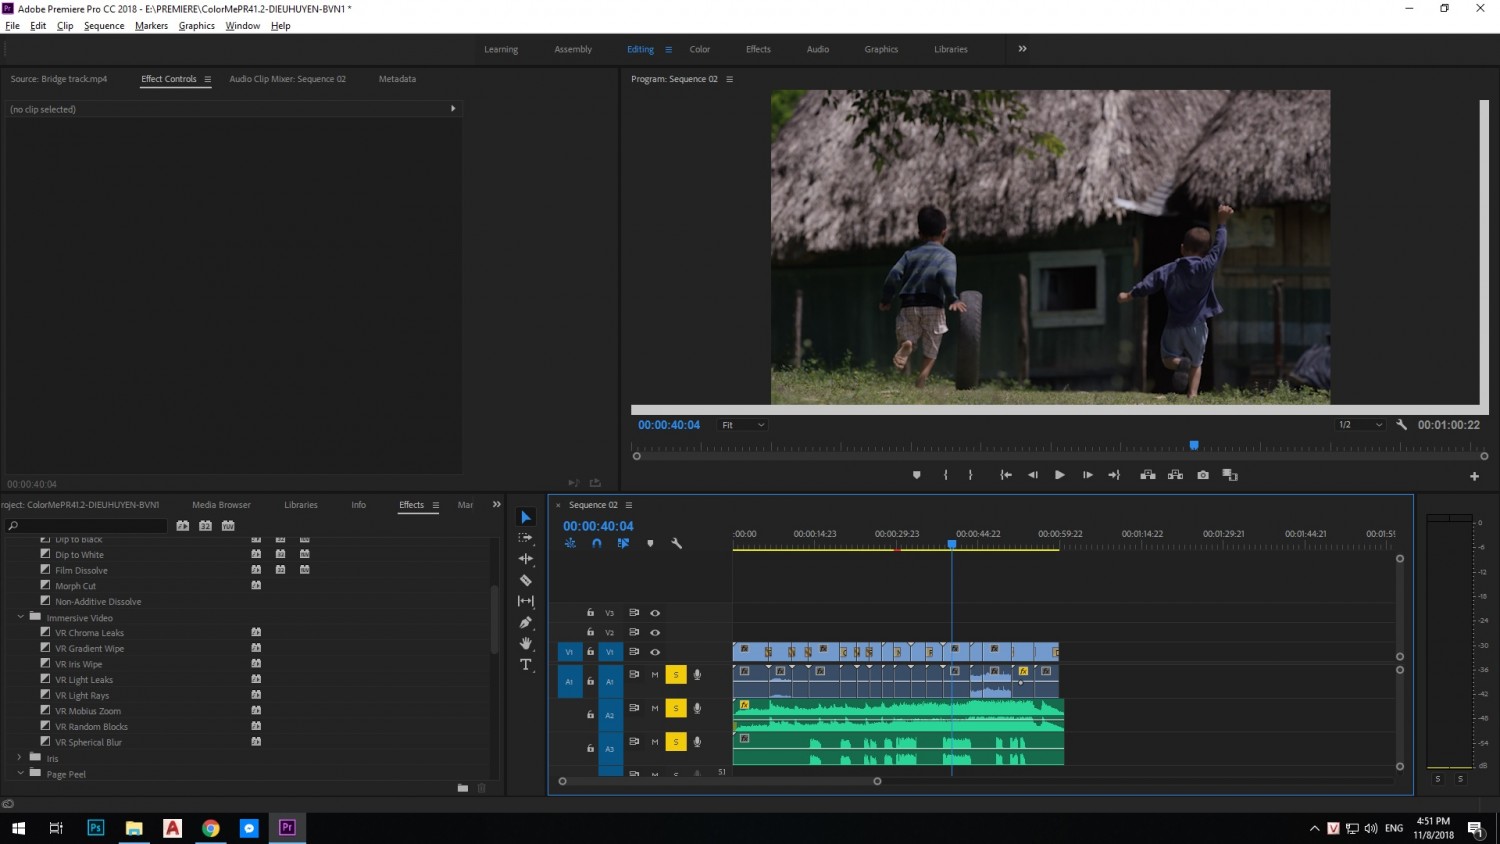This screenshot has height=844, width=1500.
Task: Collapse the Immersive Video folder
Action: [20, 617]
